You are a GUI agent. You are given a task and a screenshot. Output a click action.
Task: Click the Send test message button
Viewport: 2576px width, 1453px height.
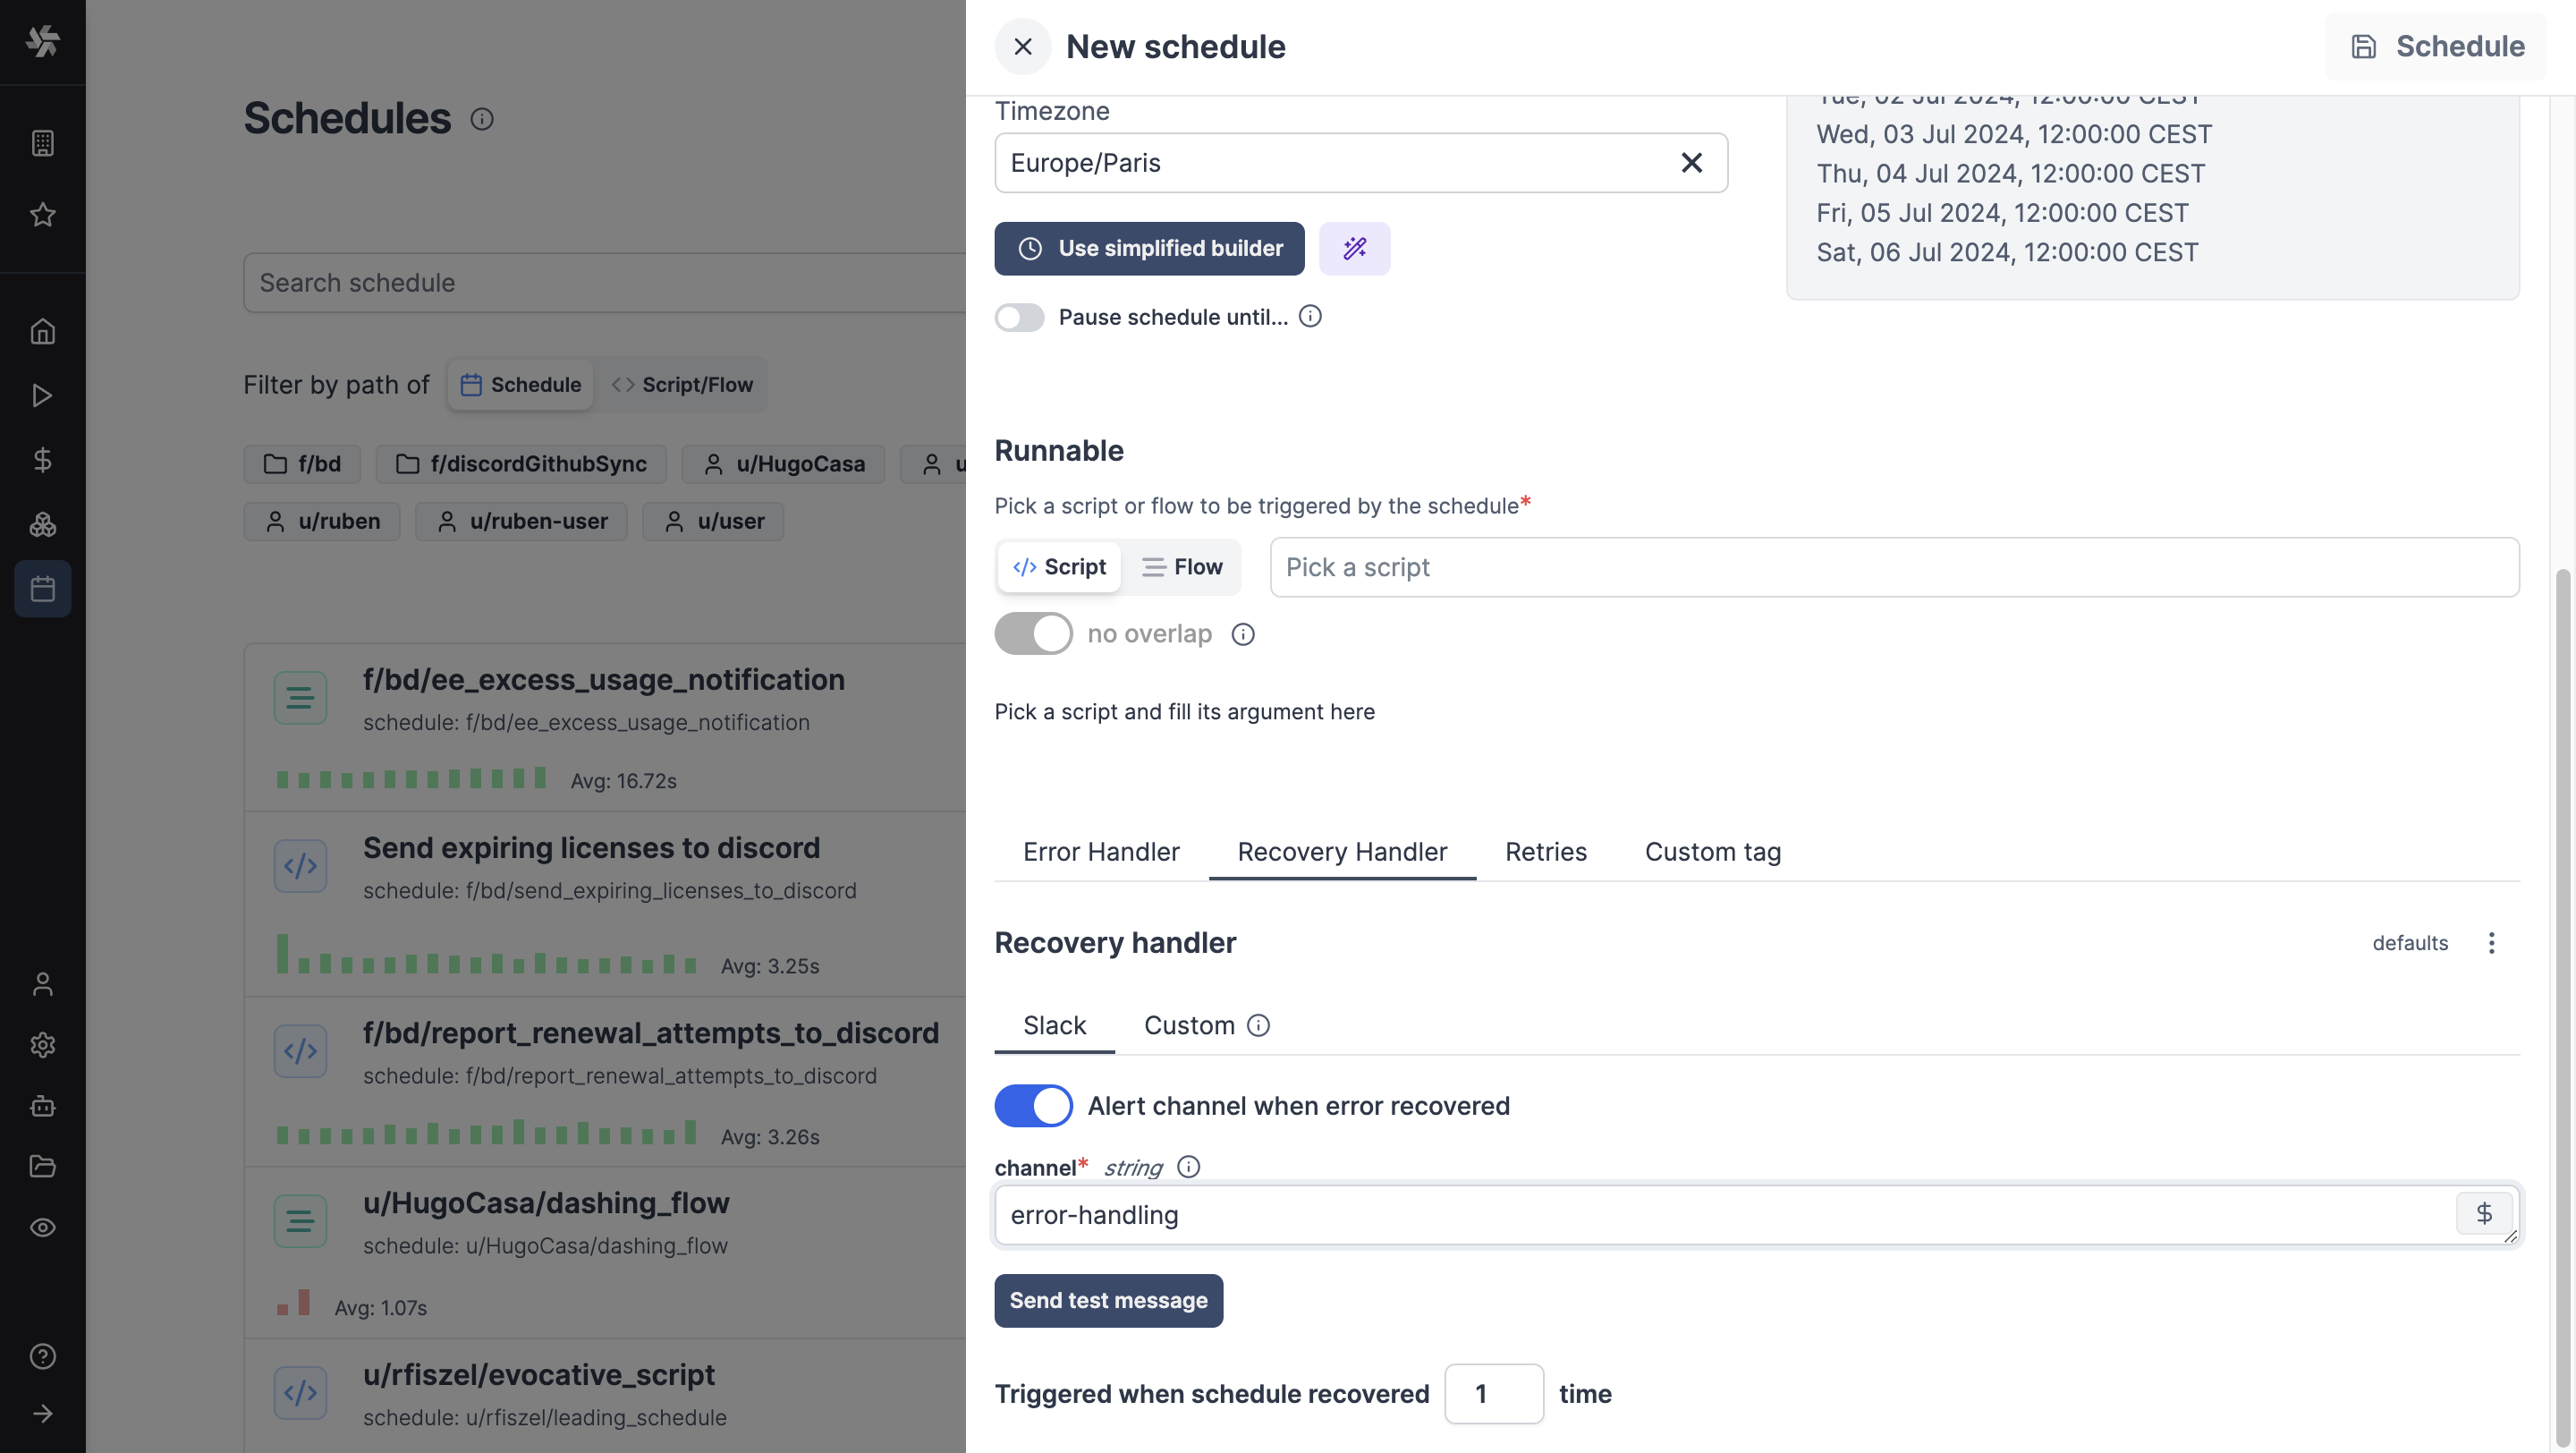point(1108,1301)
